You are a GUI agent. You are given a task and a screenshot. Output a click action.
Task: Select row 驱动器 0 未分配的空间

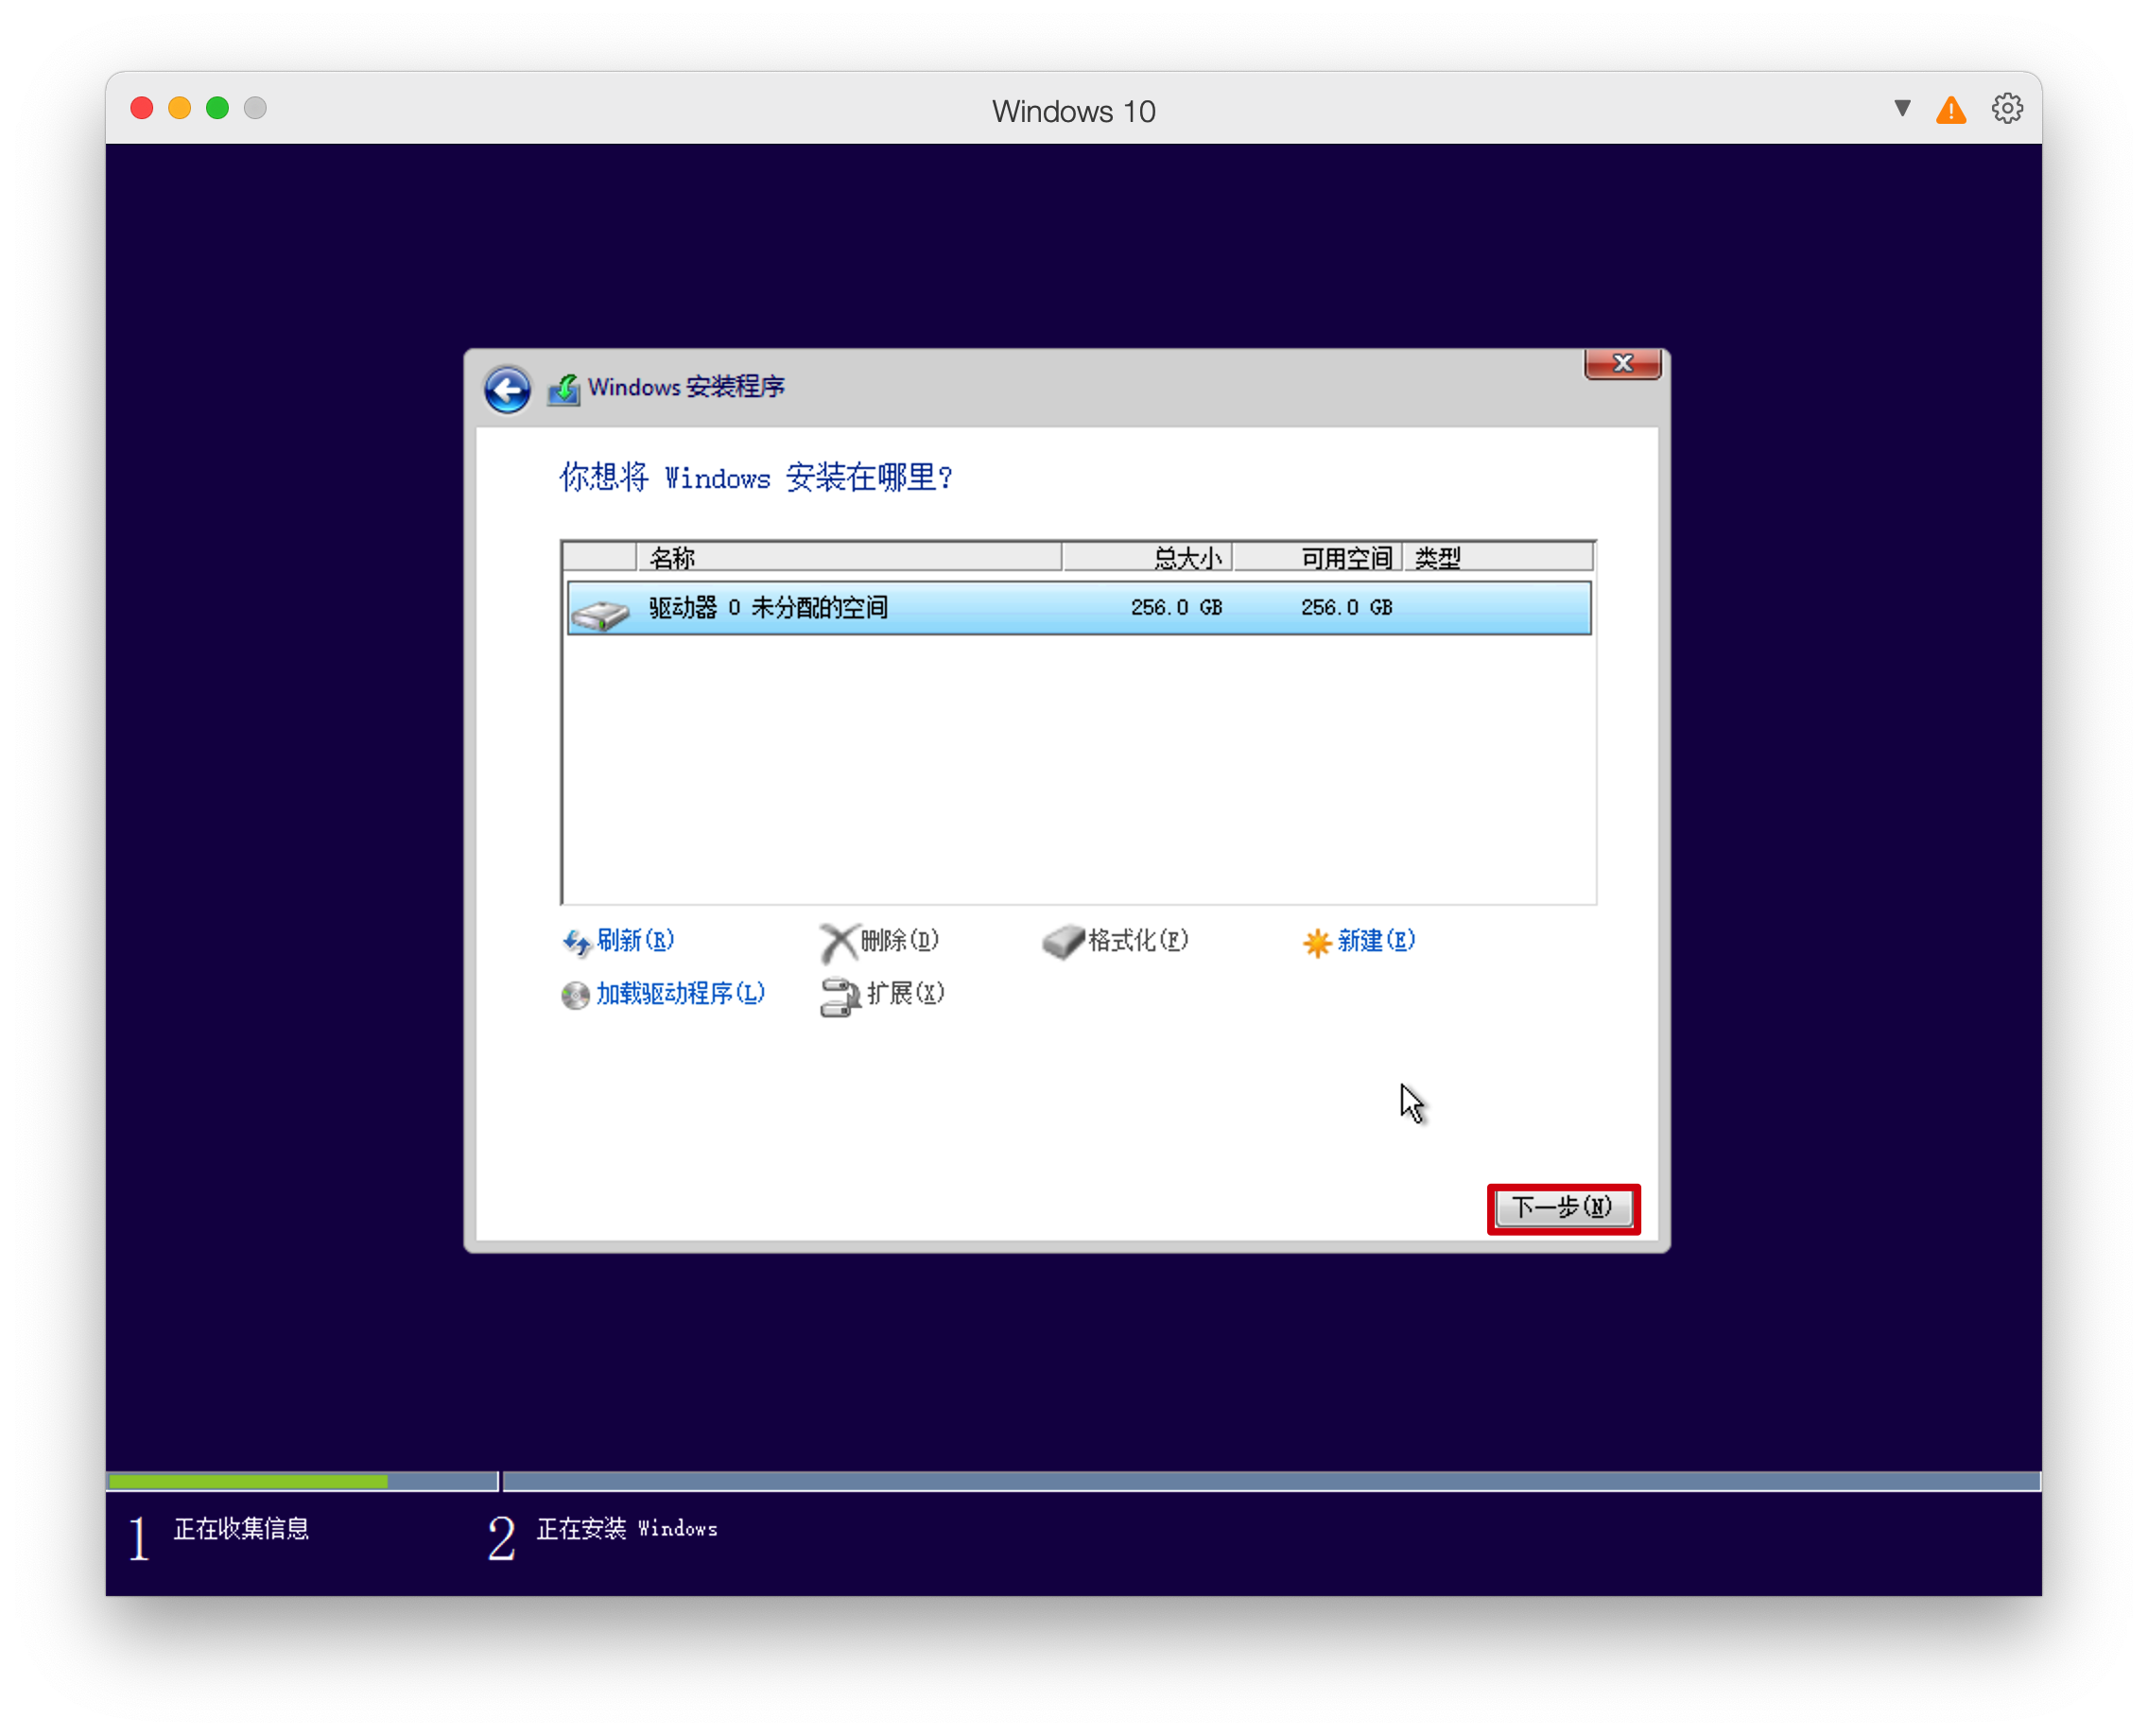[x=1079, y=608]
